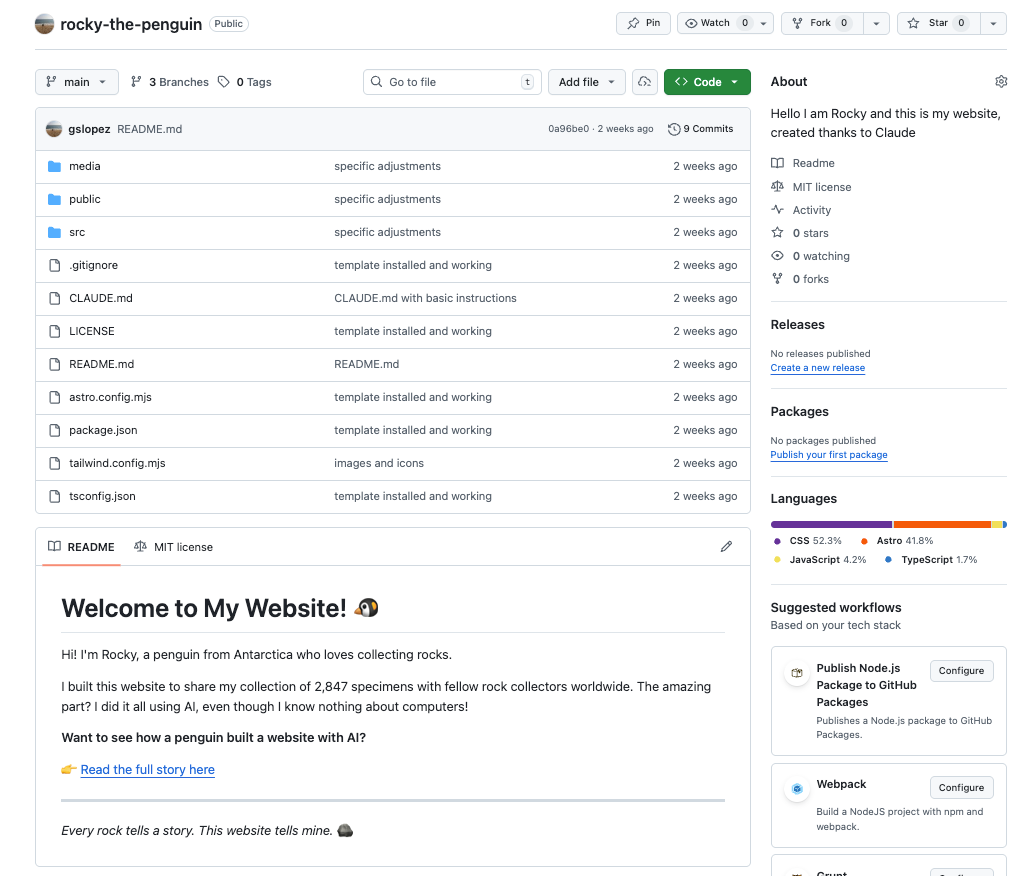Image resolution: width=1022 pixels, height=876 pixels.
Task: Expand the Fork options dropdown arrow
Action: (877, 23)
